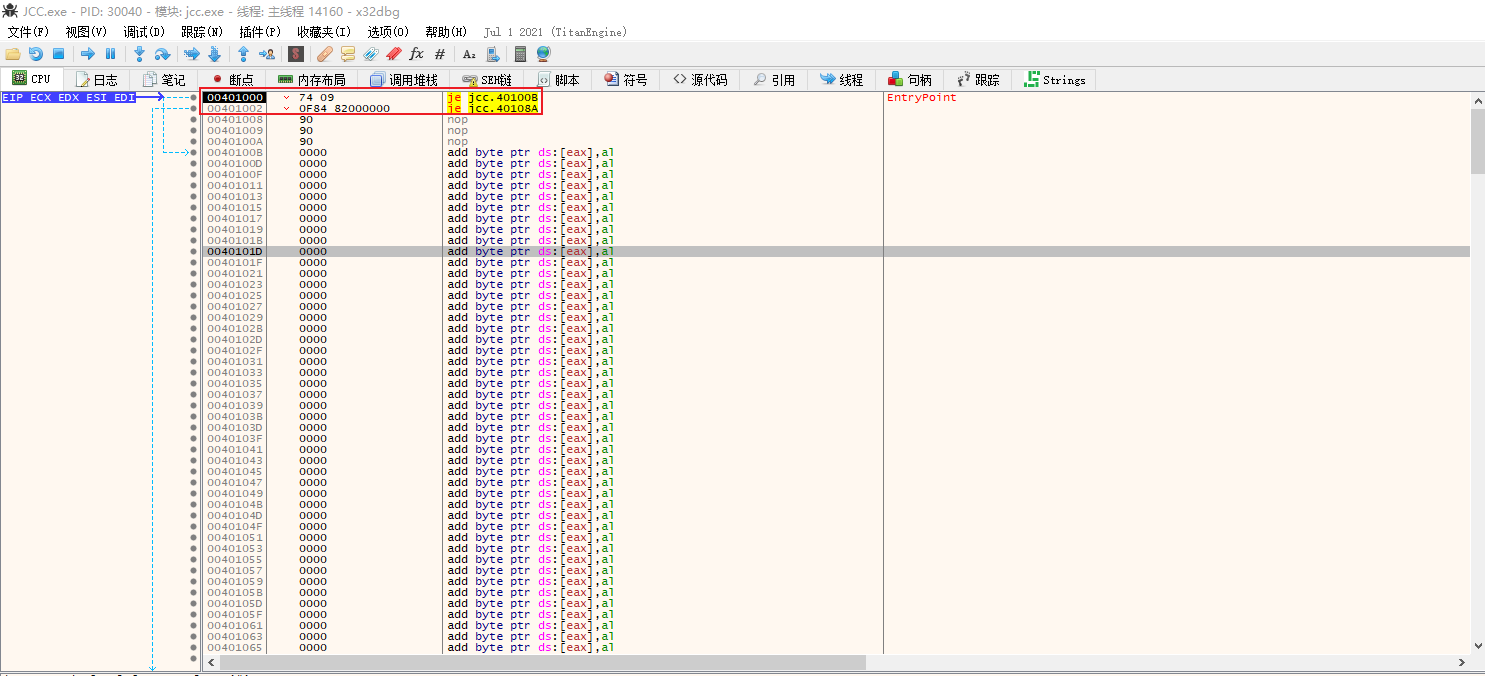Switch to the 引用 references tab

(x=774, y=80)
